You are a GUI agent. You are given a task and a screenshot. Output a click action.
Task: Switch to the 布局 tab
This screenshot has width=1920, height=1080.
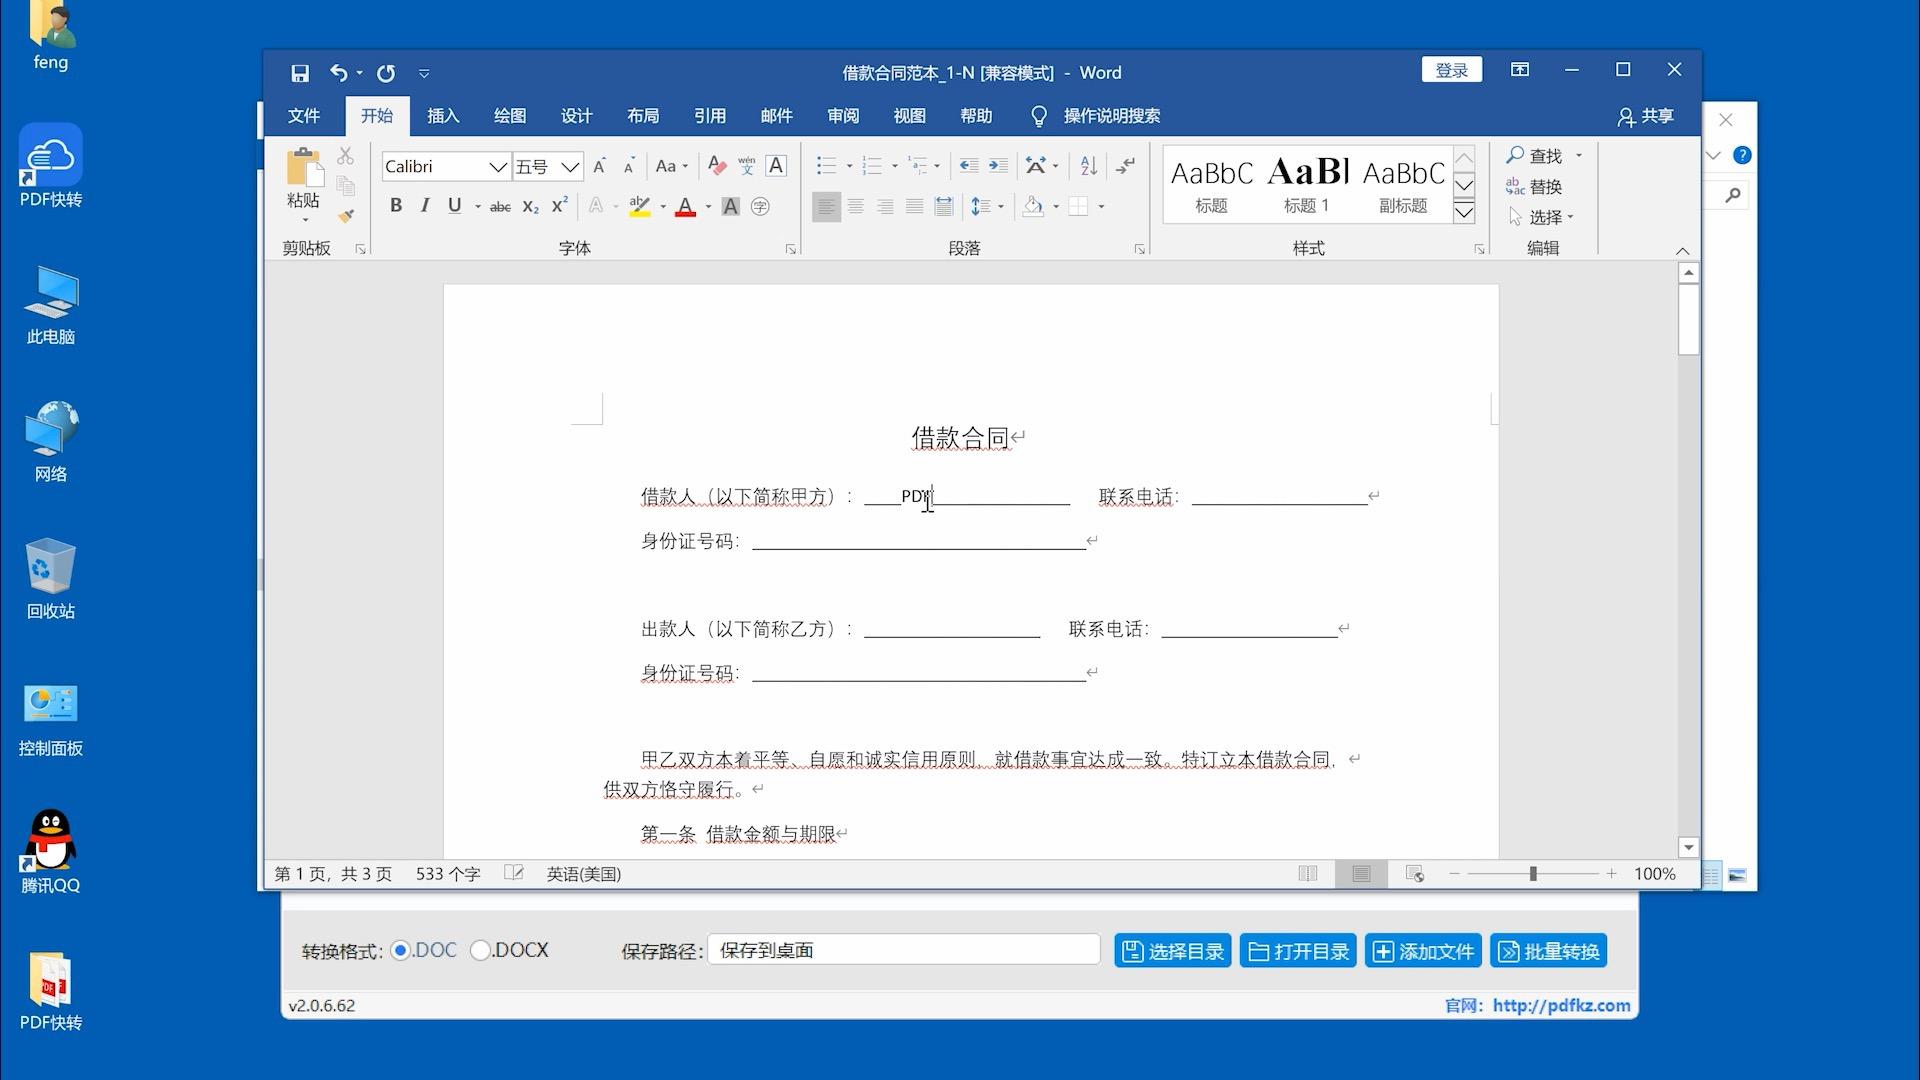[643, 116]
